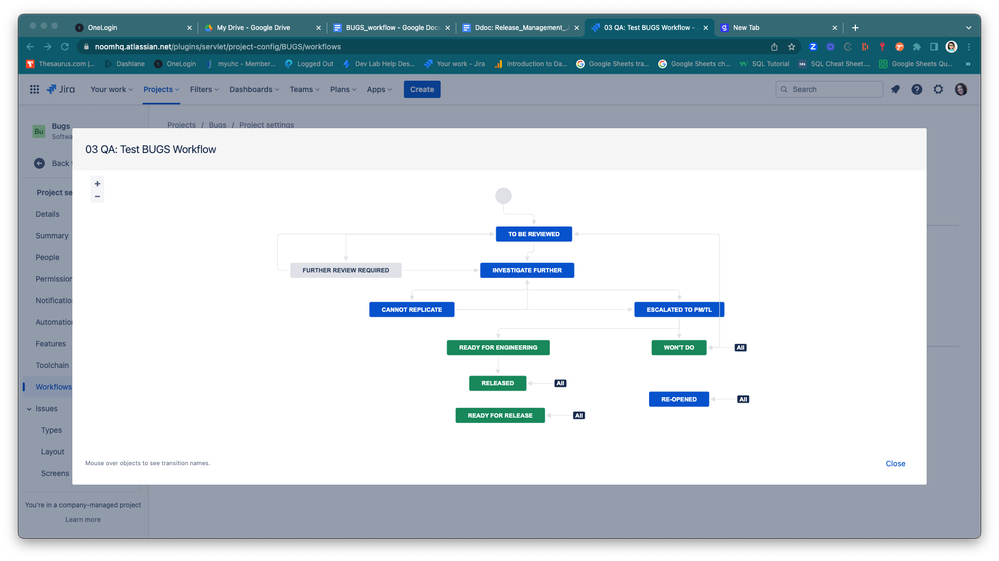The width and height of the screenshot is (999, 561).
Task: Open Jira user profile avatar
Action: click(x=961, y=90)
